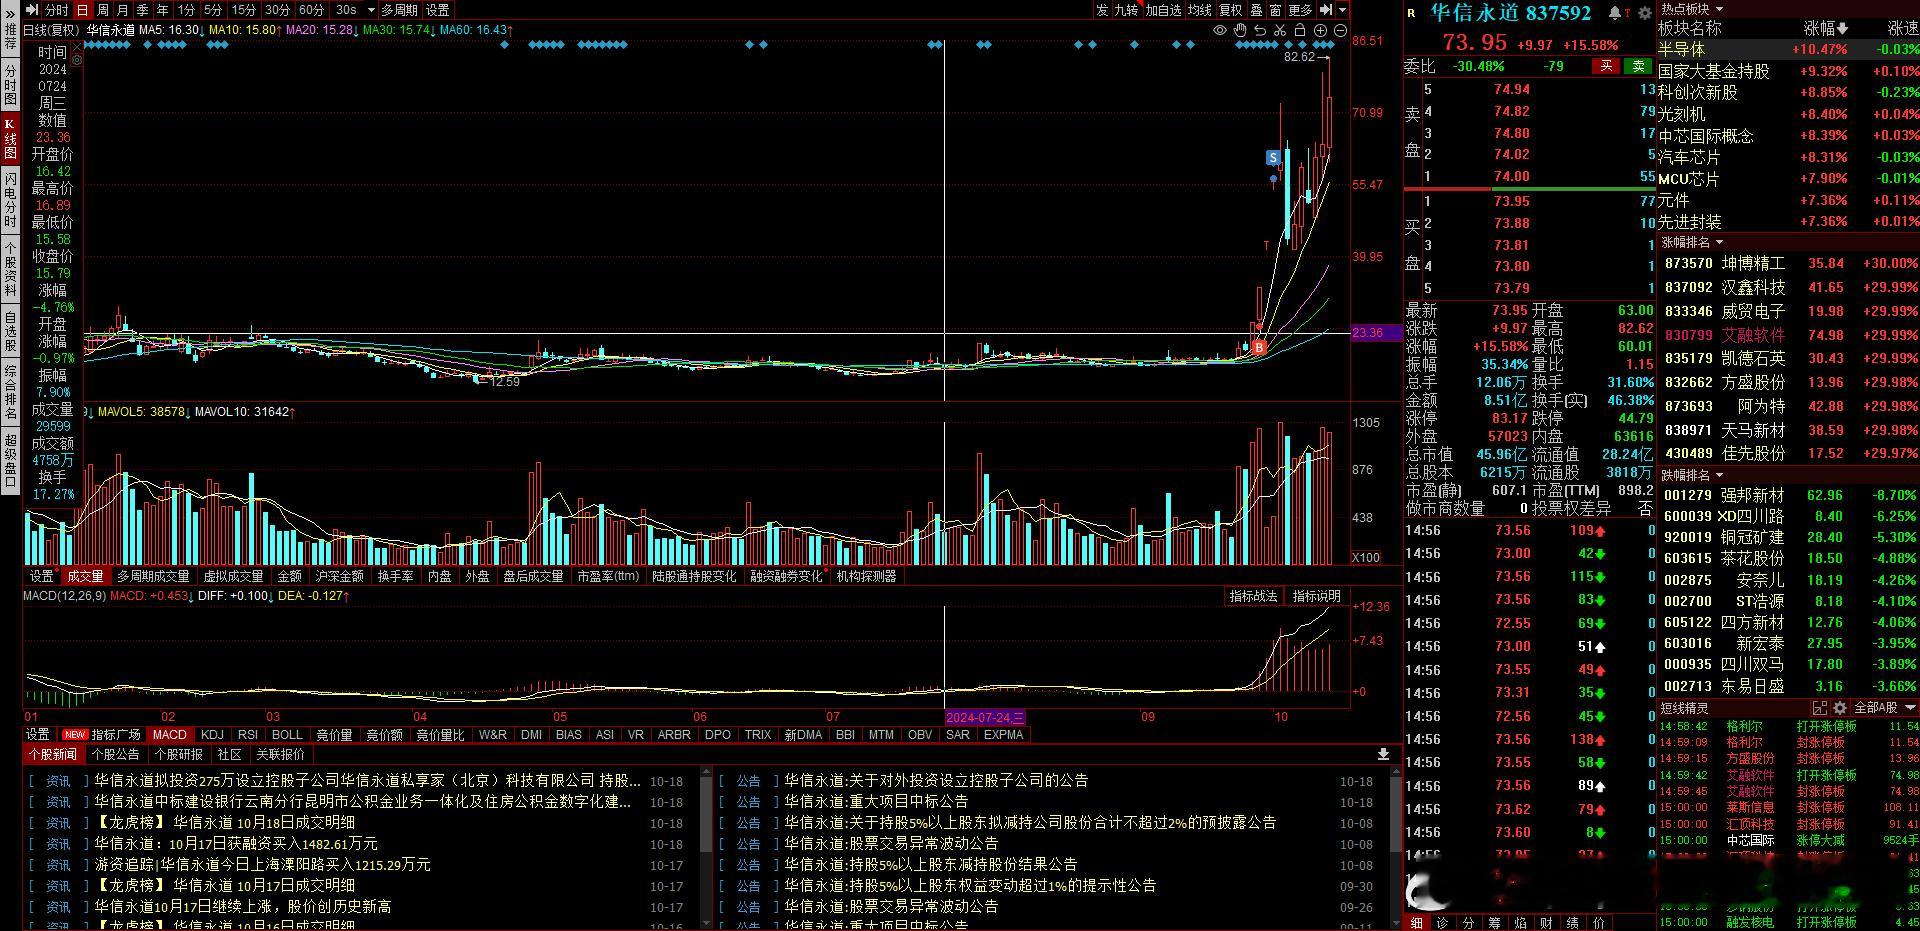The image size is (1920, 931).
Task: Open the gear settings icon beside stock code
Action: (1645, 13)
